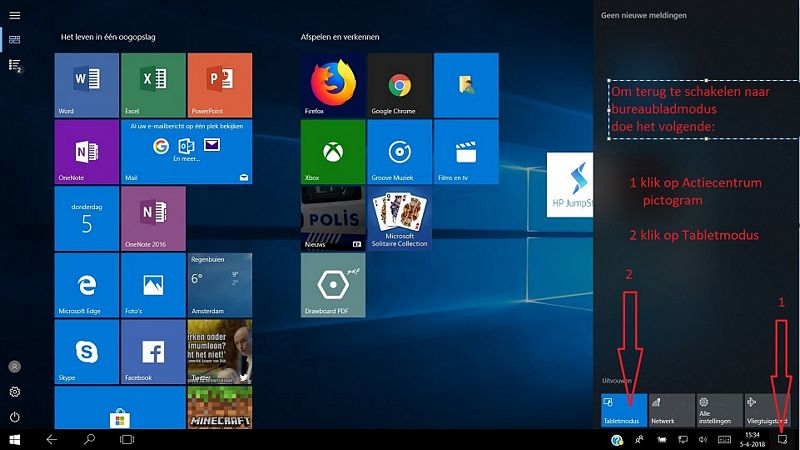Launch Excel from its Start tile
The height and width of the screenshot is (450, 800).
coord(153,85)
